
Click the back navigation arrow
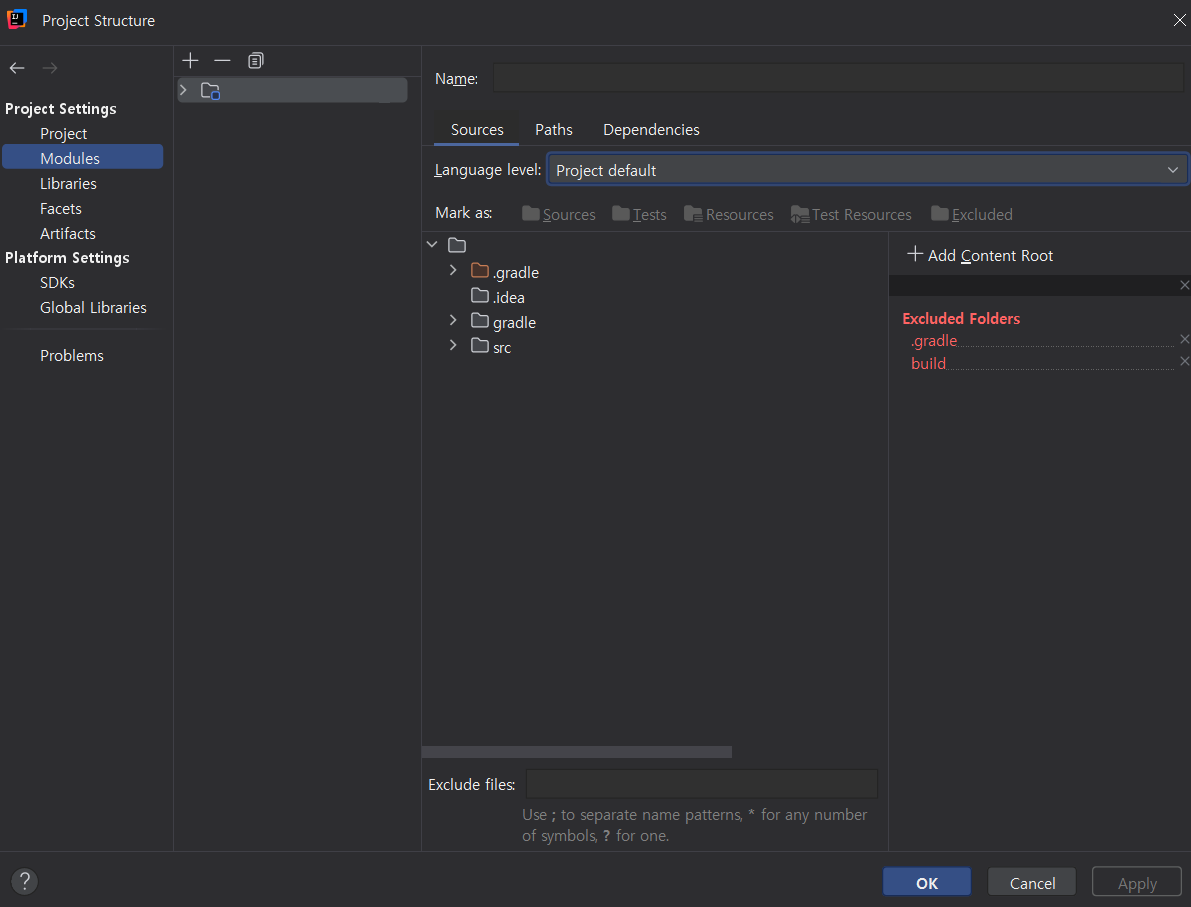(x=17, y=68)
